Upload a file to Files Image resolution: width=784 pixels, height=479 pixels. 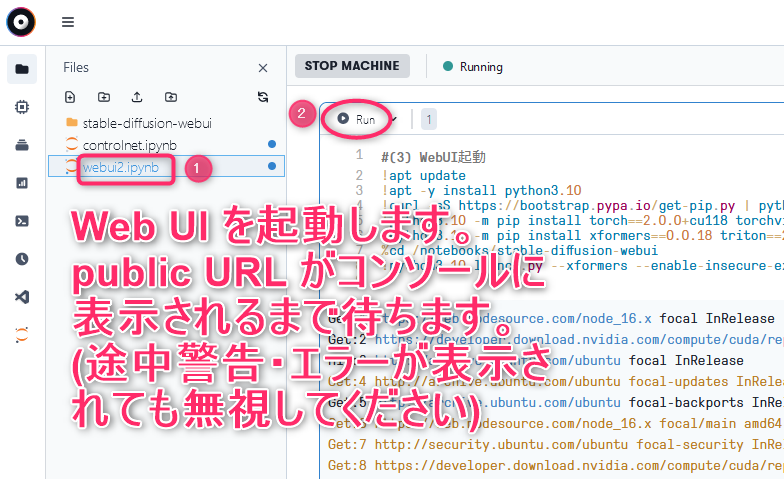point(137,97)
